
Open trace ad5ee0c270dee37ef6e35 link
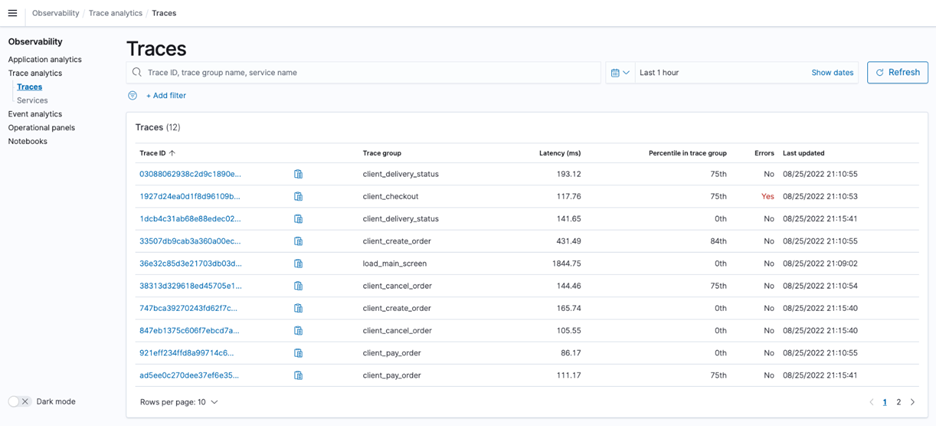pos(190,375)
